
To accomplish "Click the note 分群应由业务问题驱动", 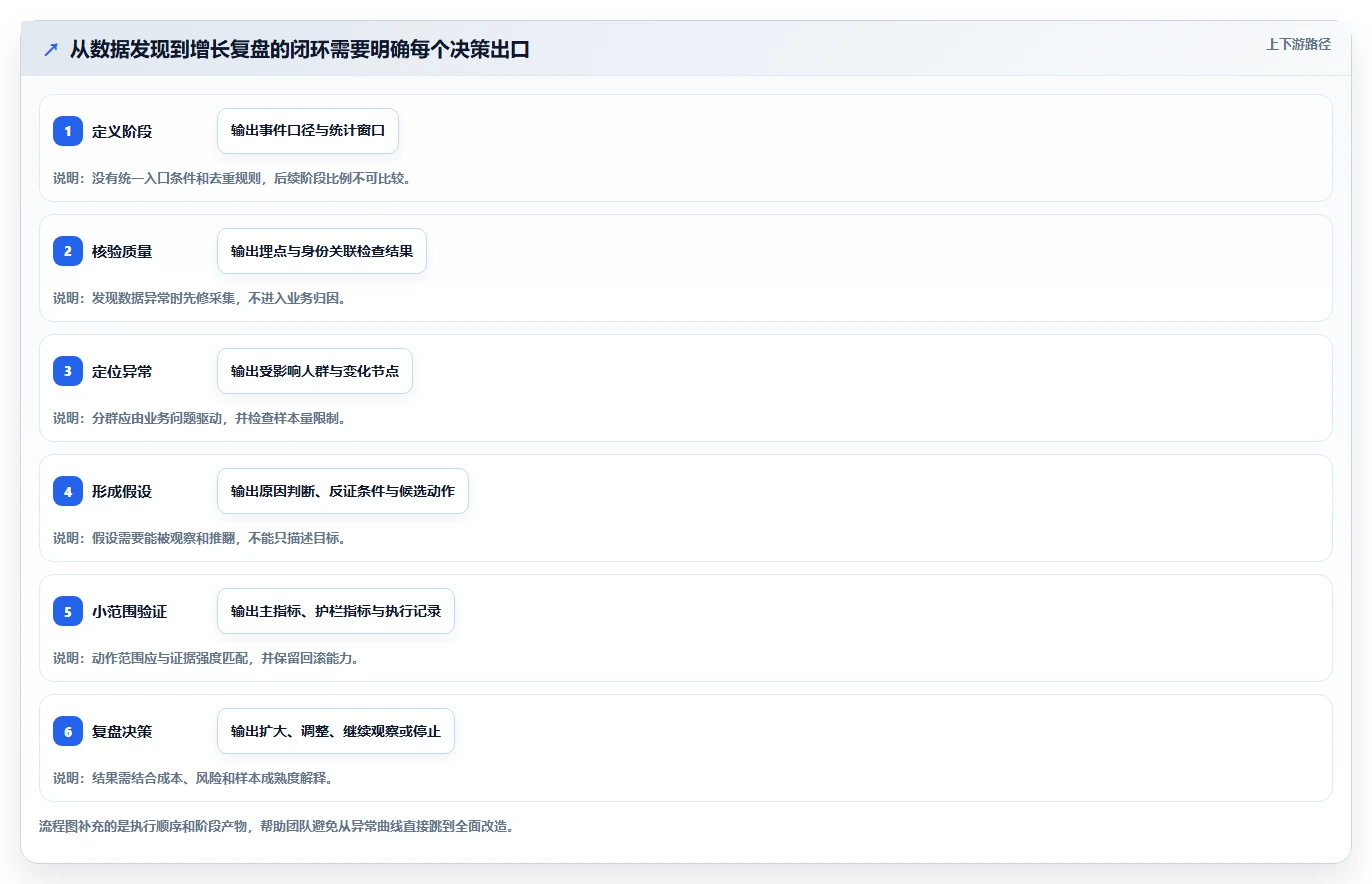I will point(158,418).
